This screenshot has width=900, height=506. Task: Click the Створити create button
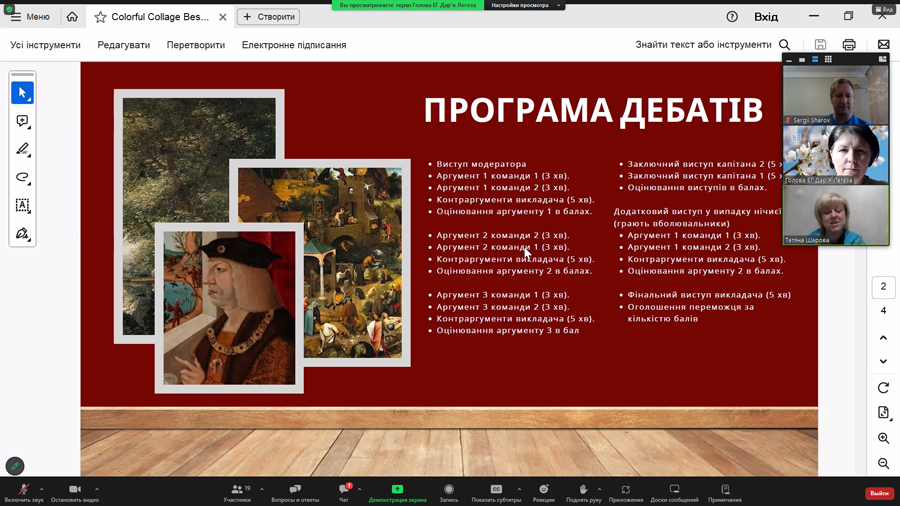269,17
